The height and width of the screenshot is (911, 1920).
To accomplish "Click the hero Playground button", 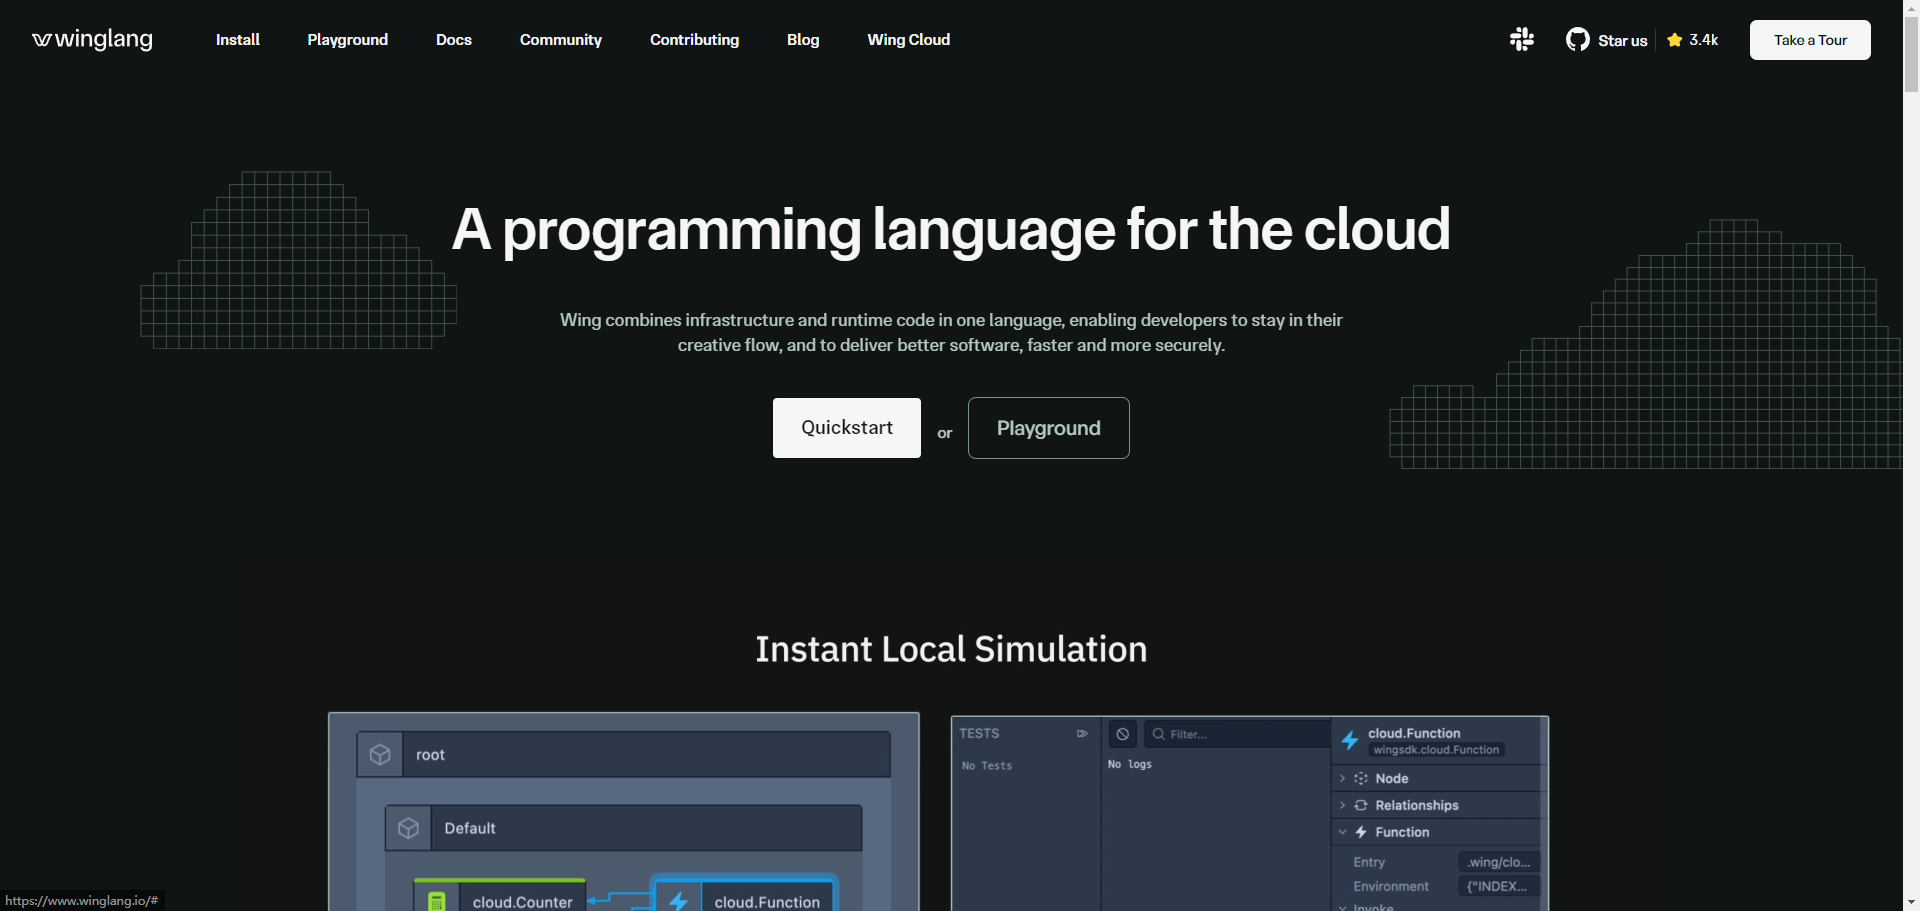I will click(x=1049, y=428).
